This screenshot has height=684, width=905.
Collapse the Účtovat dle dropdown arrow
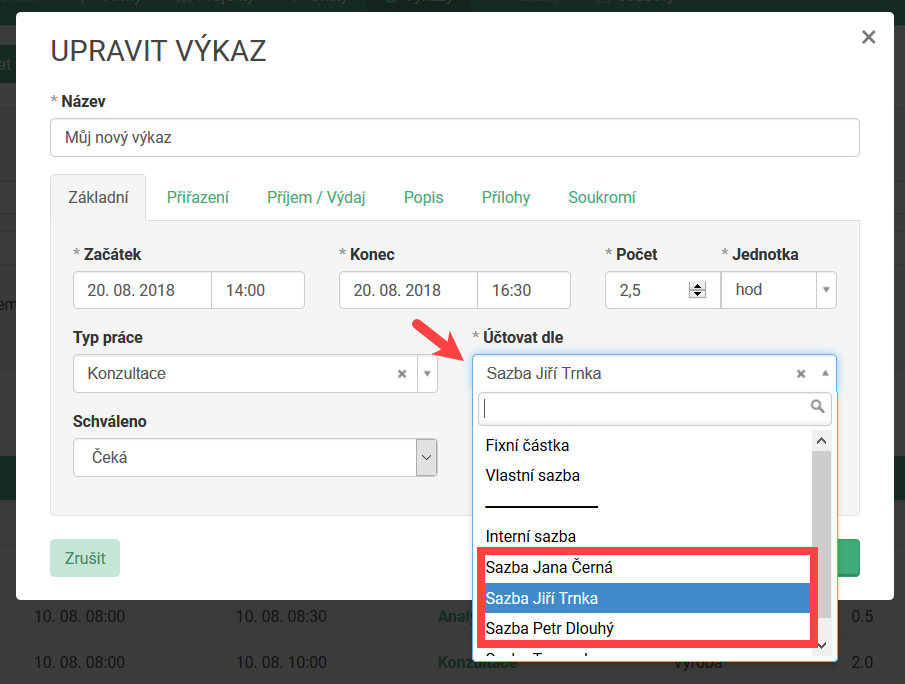825,373
